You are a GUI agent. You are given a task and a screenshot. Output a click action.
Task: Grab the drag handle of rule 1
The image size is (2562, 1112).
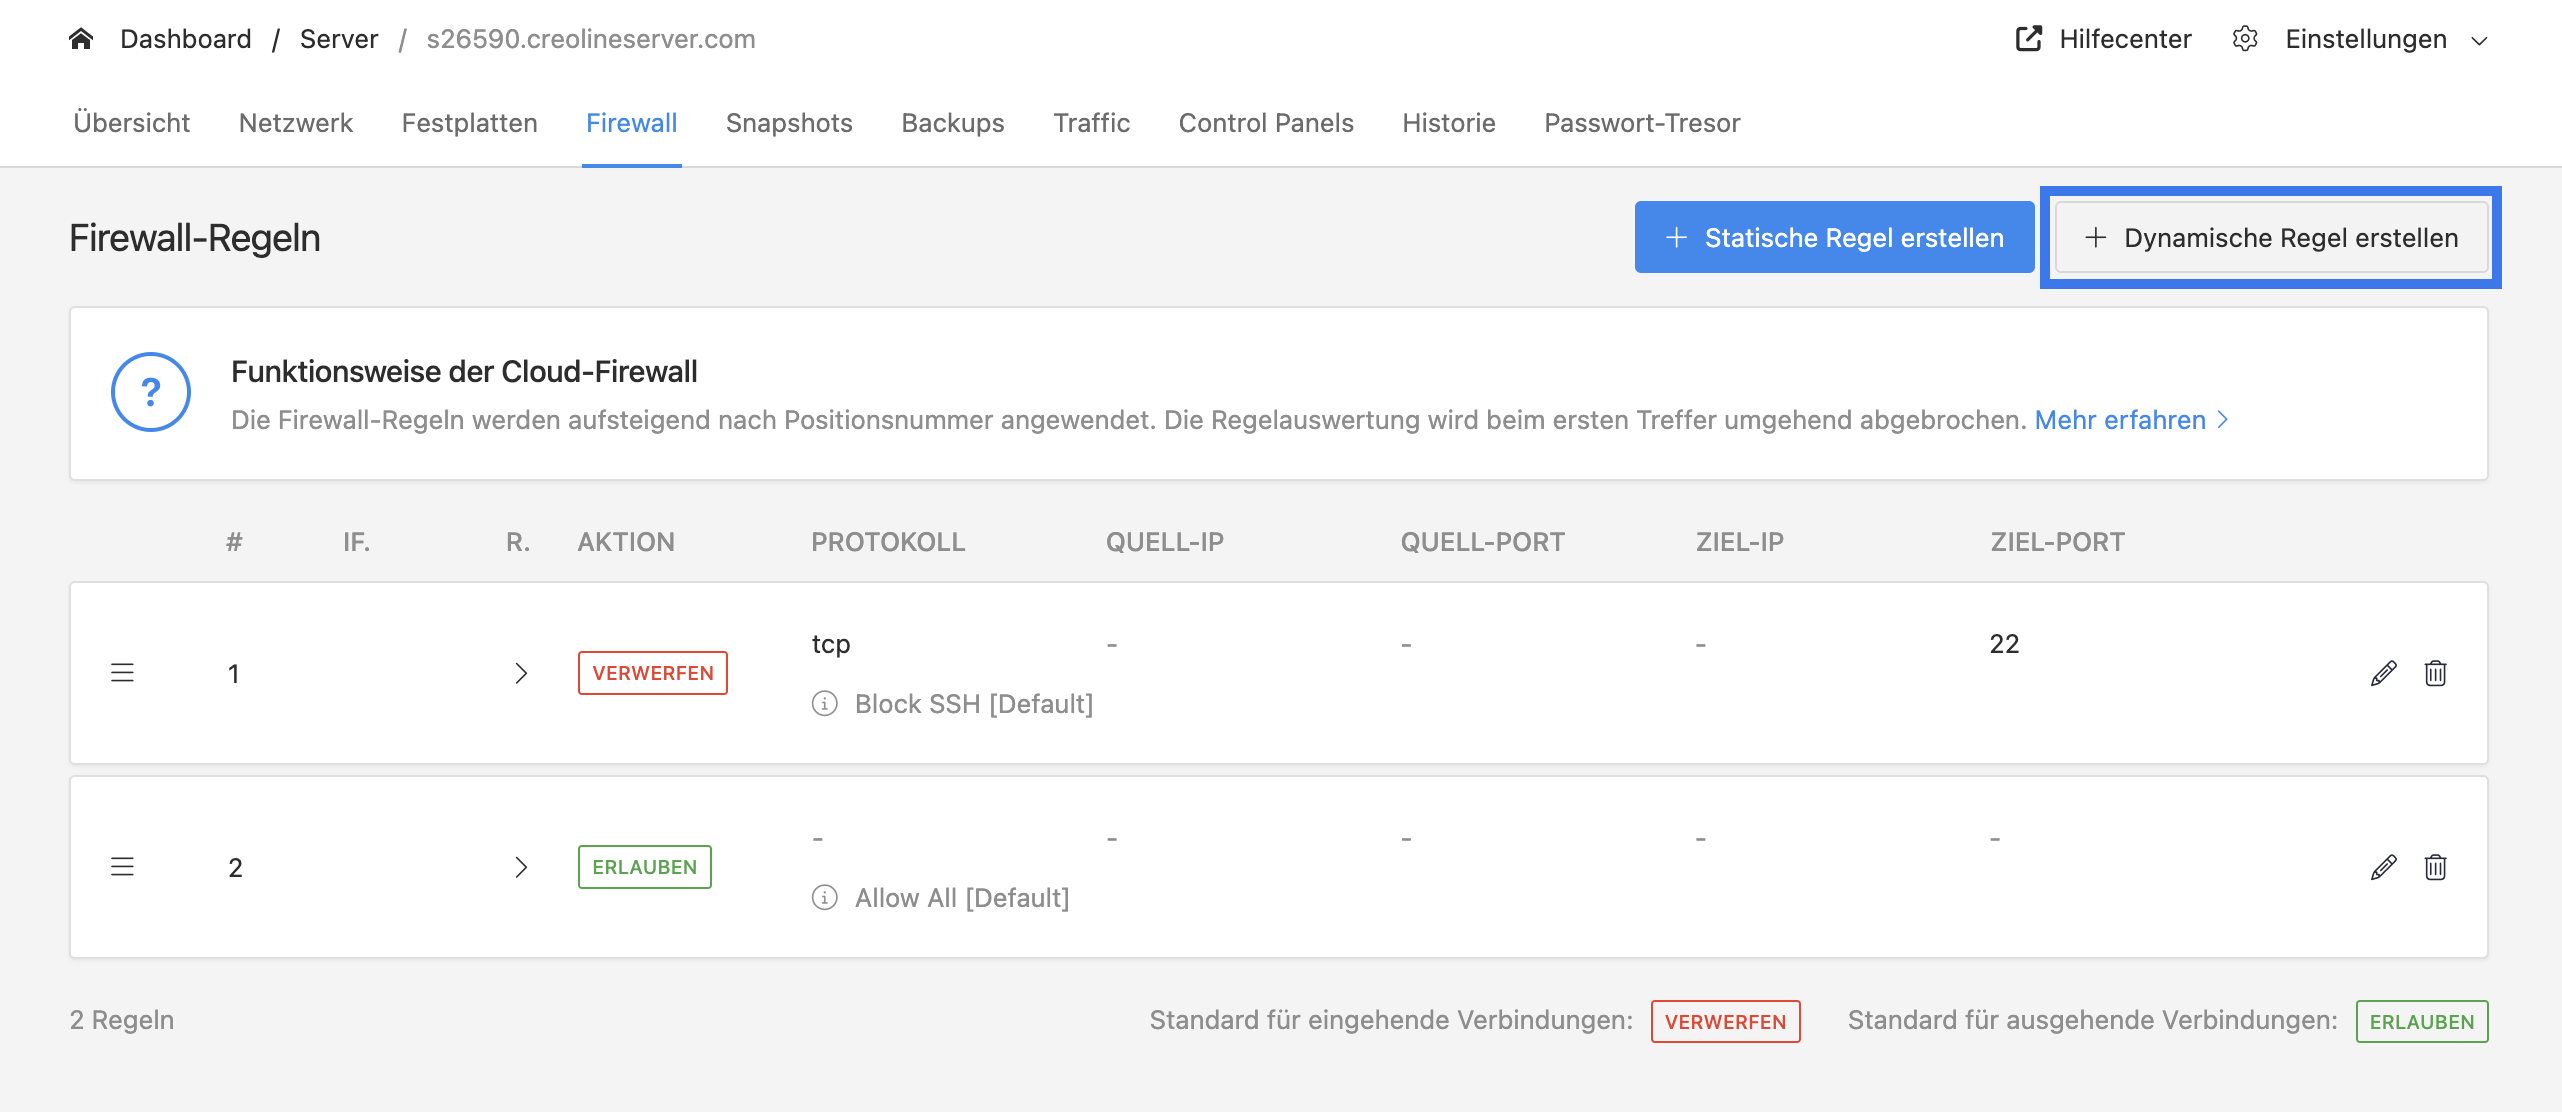[x=122, y=673]
